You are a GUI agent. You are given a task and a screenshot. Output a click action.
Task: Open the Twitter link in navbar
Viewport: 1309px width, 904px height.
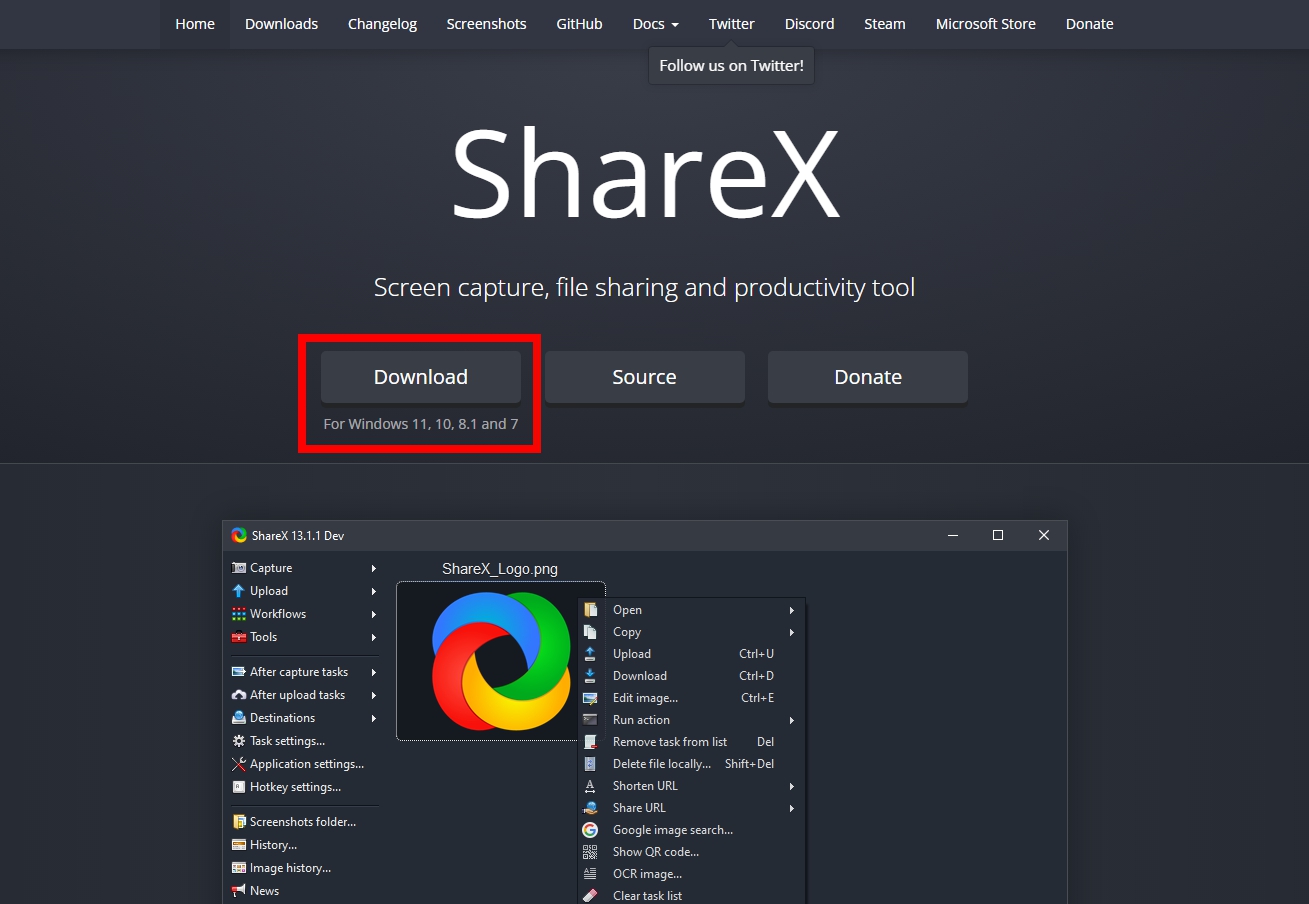732,24
